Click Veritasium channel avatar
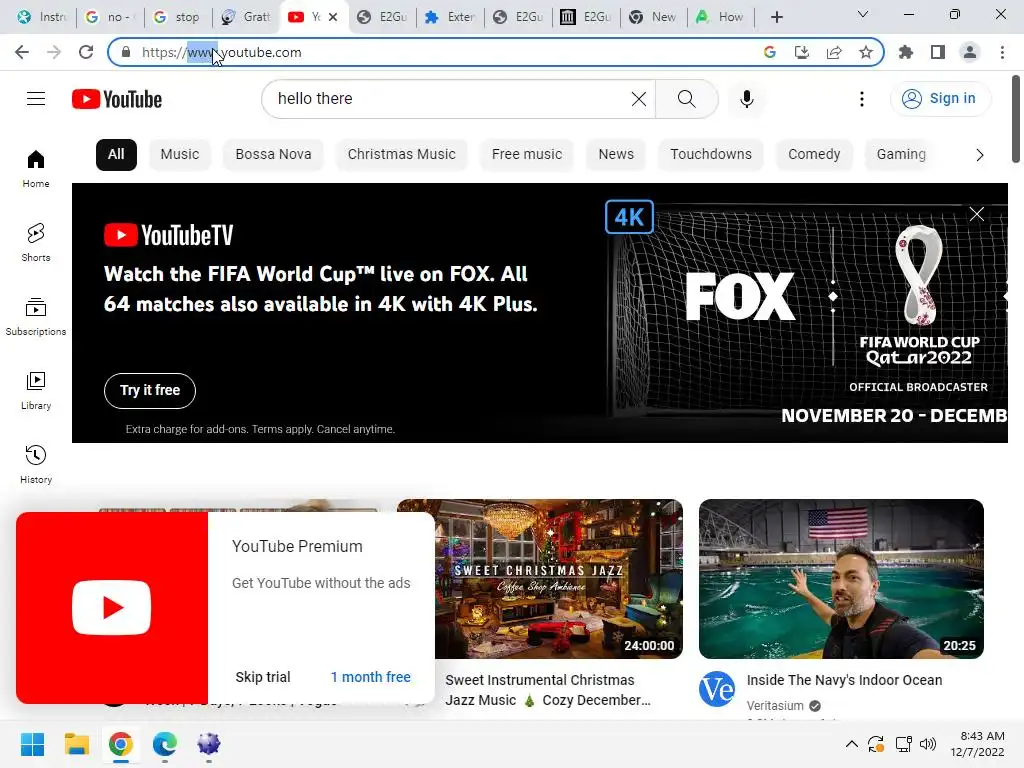The width and height of the screenshot is (1024, 768). pyautogui.click(x=716, y=689)
